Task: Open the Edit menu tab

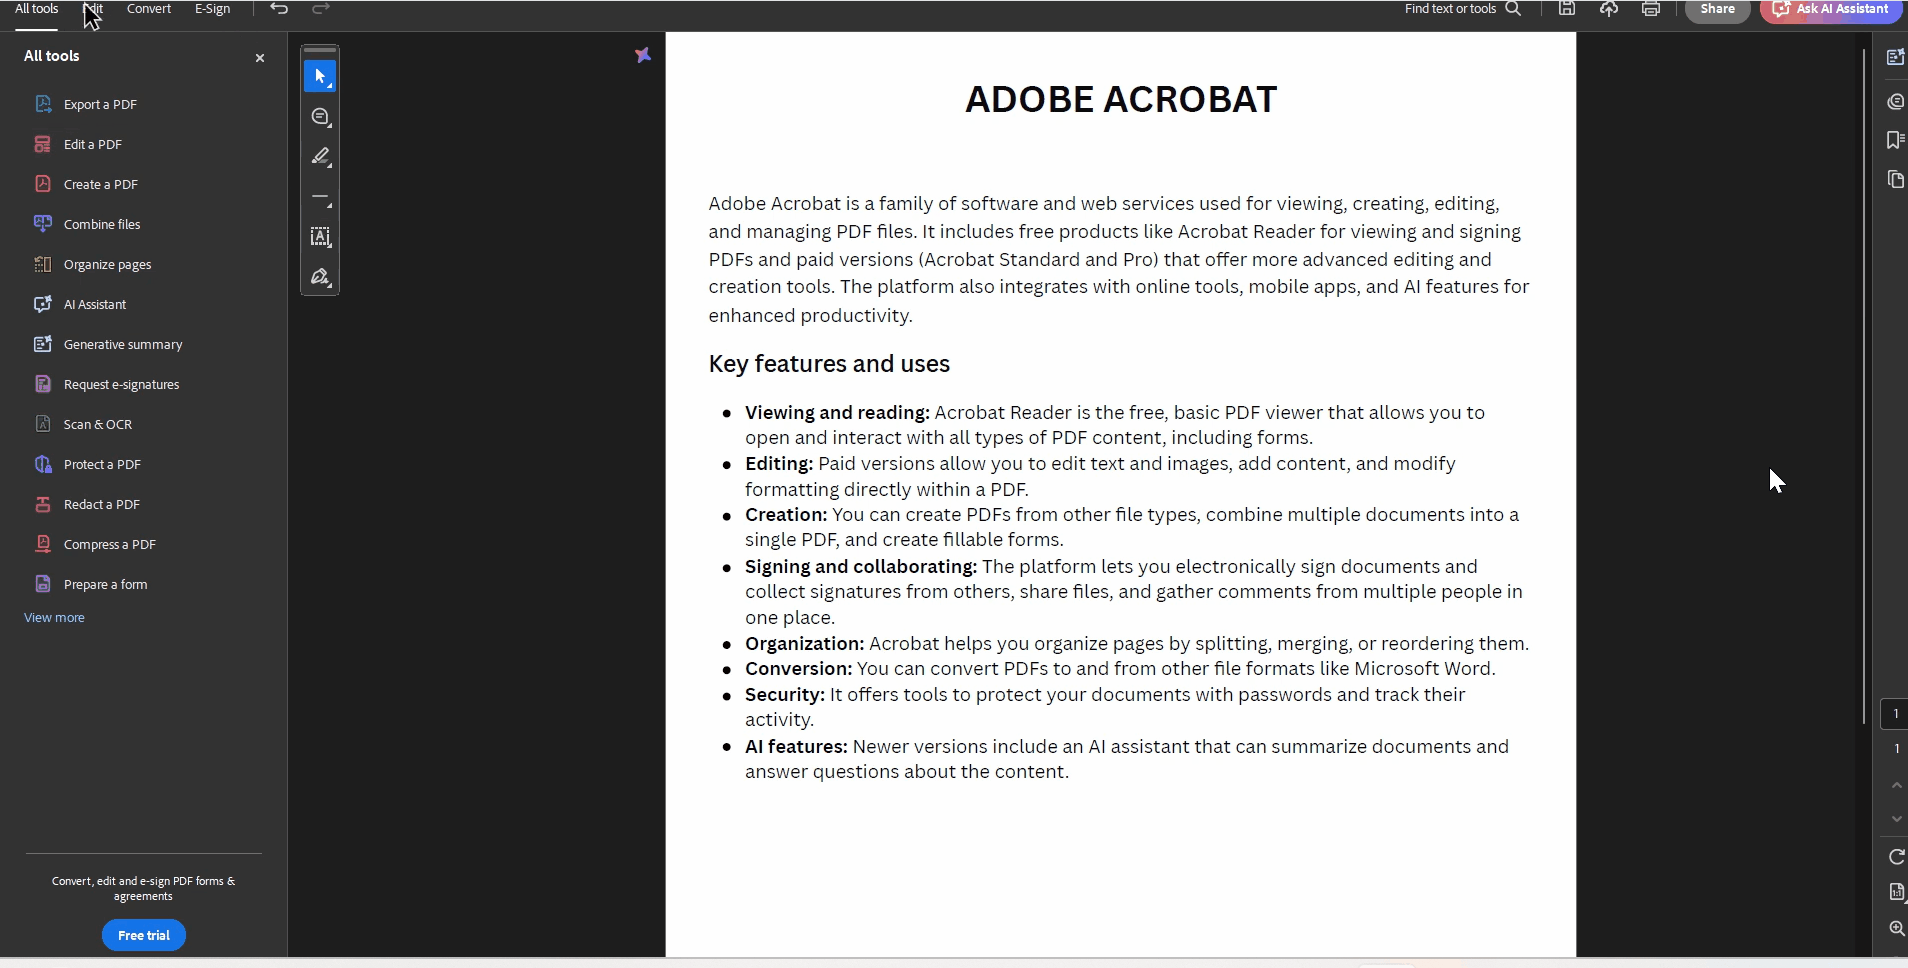Action: pos(93,9)
